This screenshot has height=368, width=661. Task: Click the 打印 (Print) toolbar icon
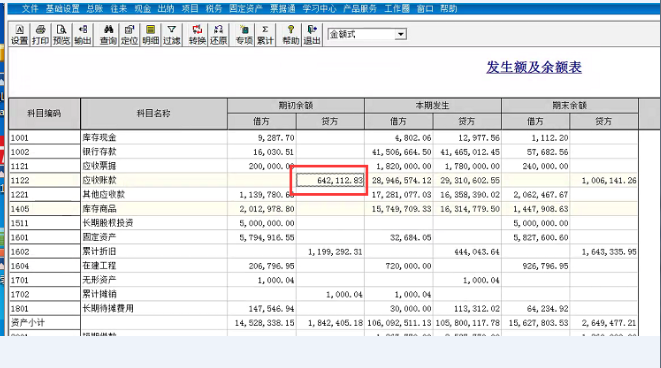click(x=40, y=35)
